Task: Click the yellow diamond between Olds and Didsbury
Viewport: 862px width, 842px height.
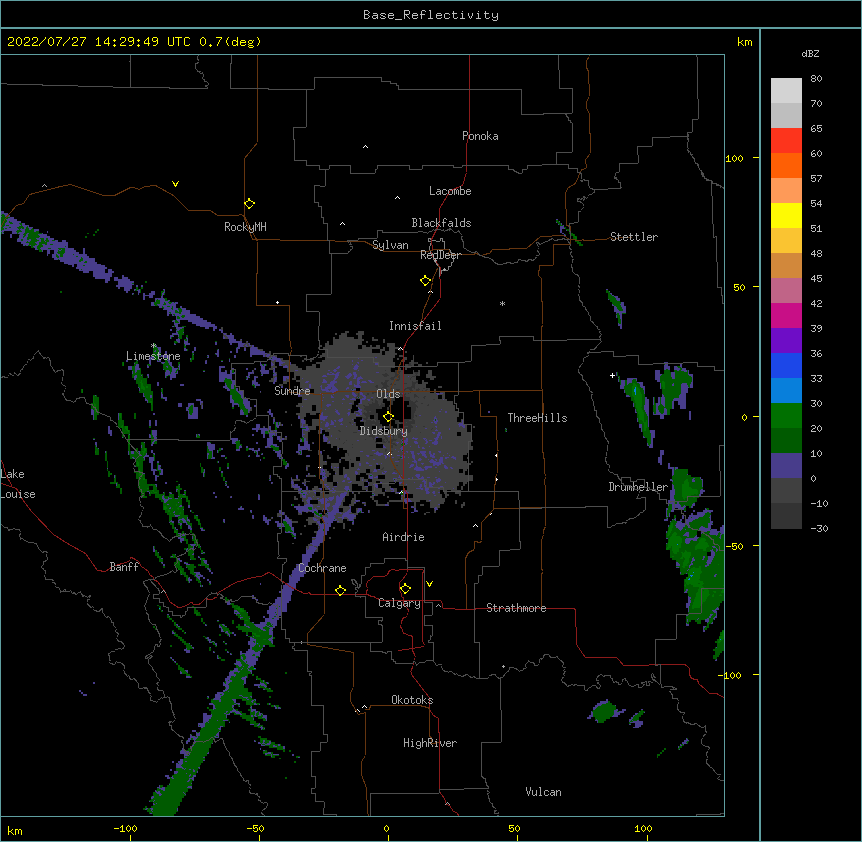Action: pos(388,417)
